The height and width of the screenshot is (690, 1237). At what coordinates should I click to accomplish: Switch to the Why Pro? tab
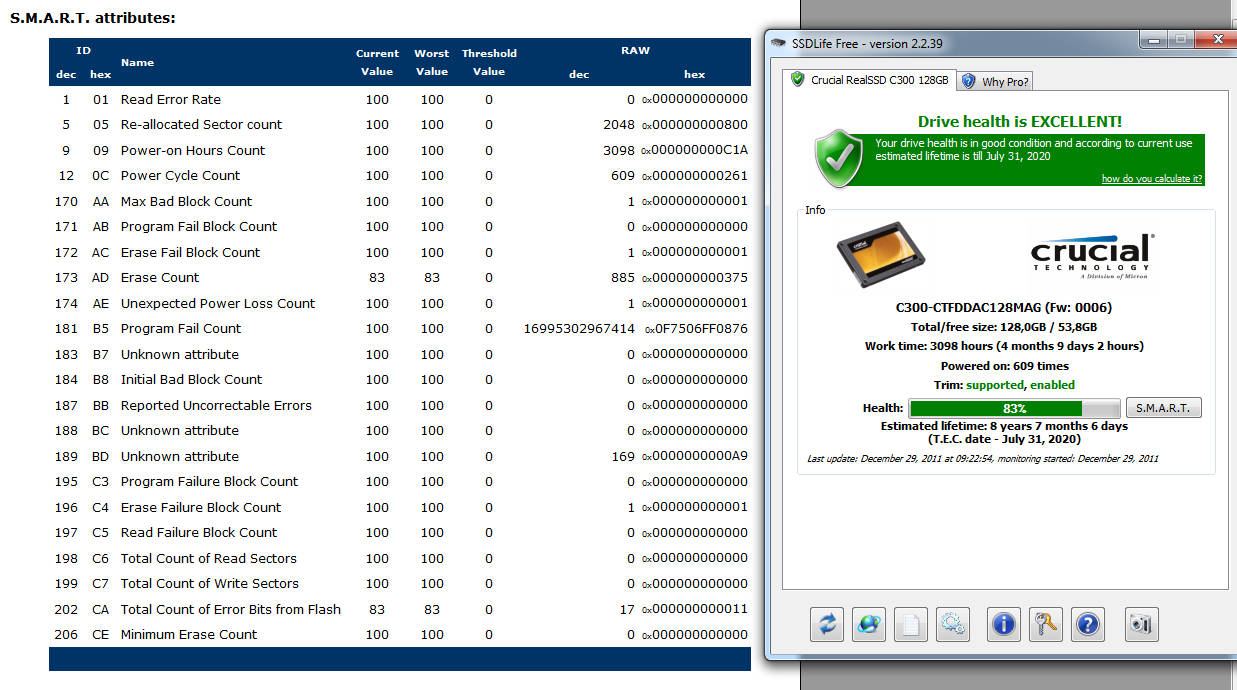tap(995, 82)
